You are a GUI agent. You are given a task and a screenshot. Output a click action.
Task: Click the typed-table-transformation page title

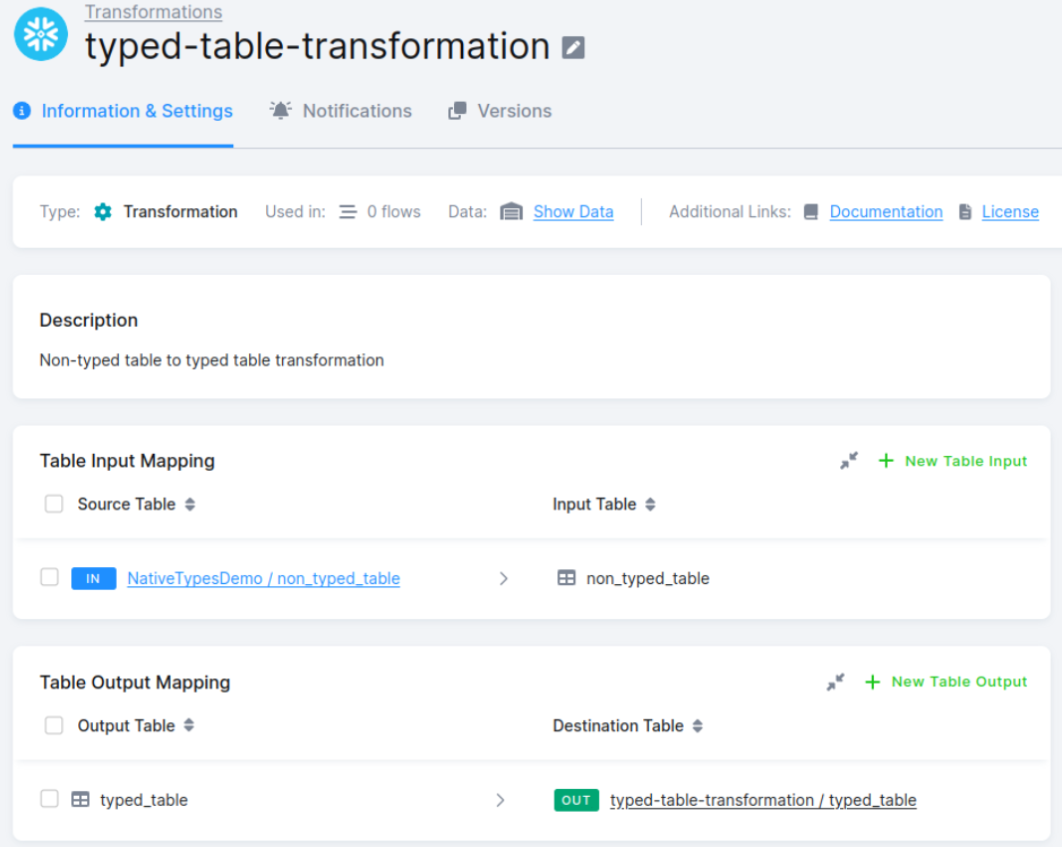pyautogui.click(x=317, y=47)
